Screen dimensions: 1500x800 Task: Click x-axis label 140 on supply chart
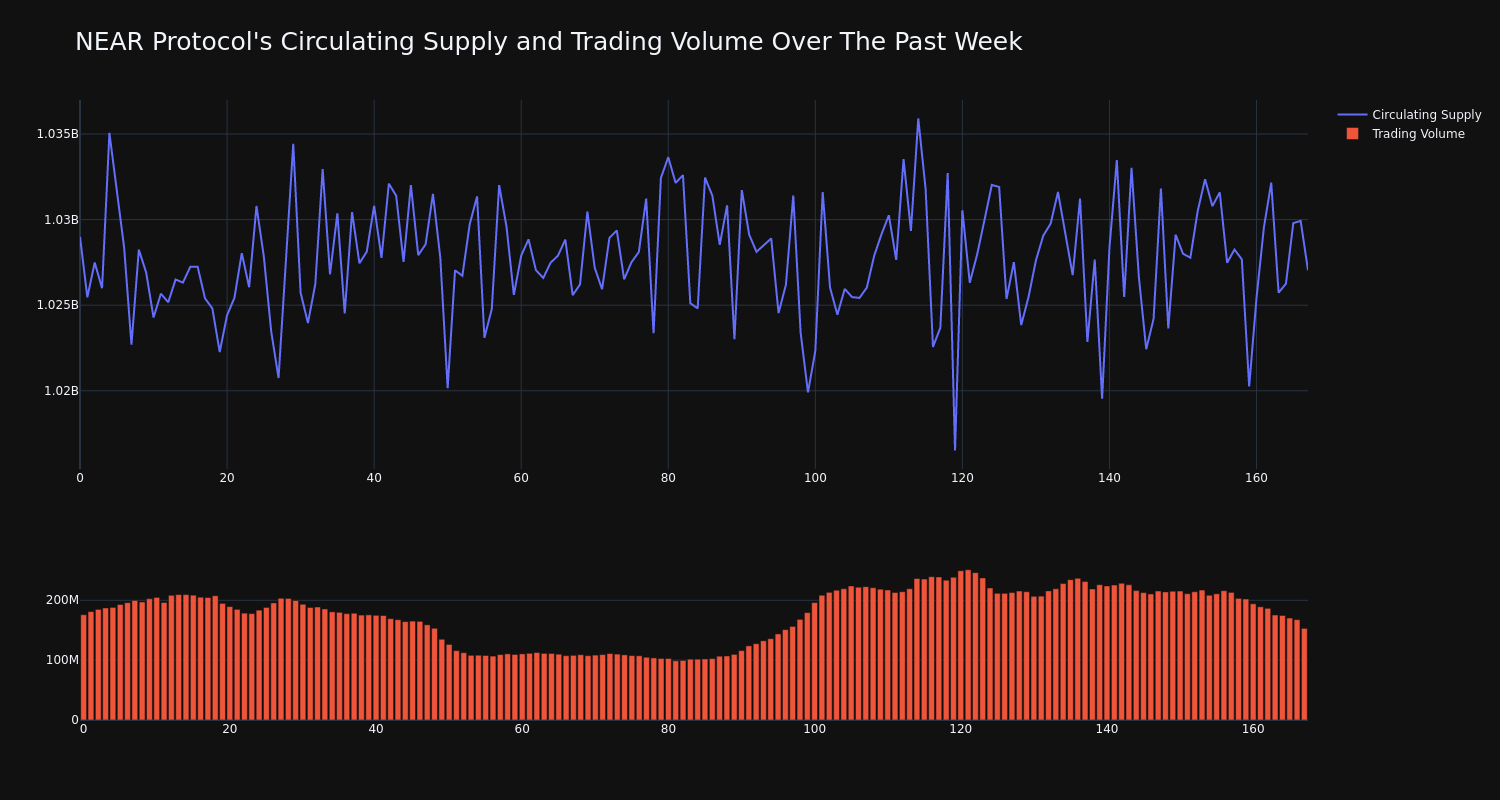pyautogui.click(x=1109, y=478)
